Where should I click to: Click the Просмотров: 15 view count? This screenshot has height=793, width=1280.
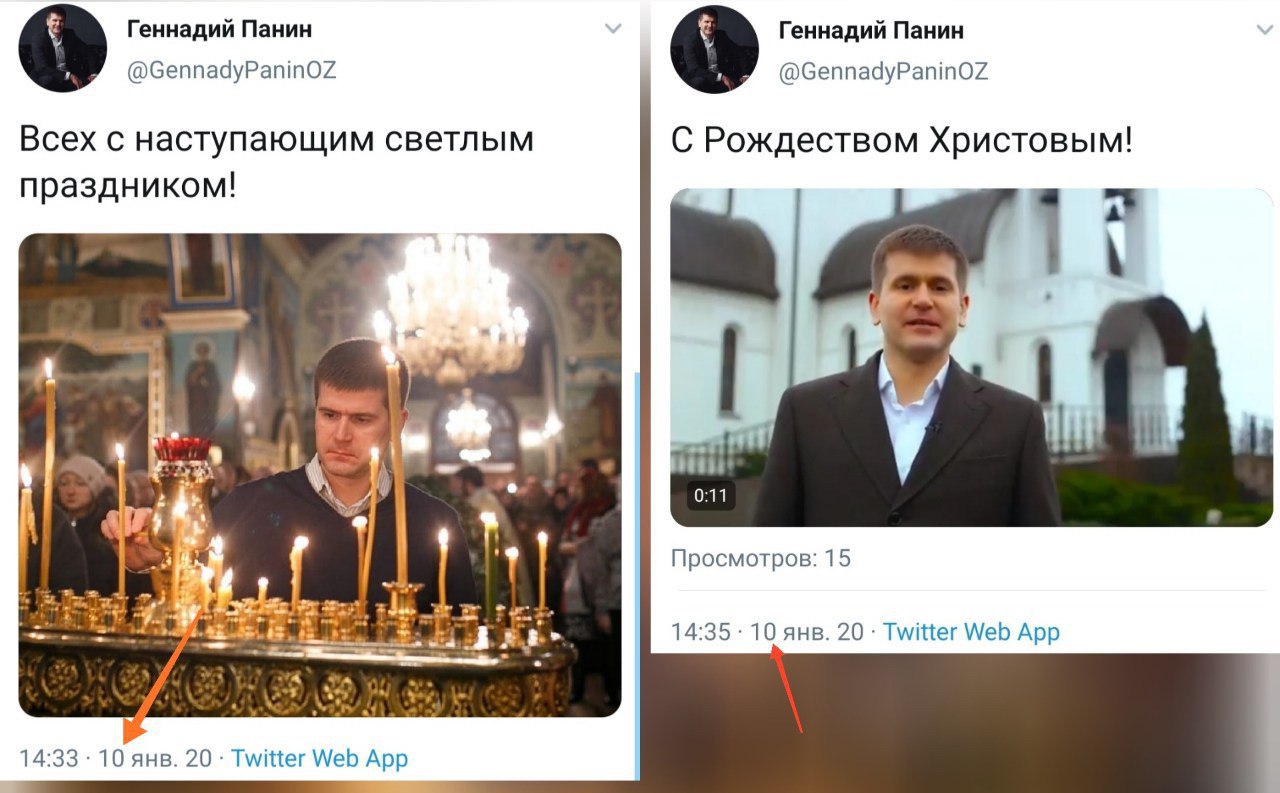[760, 558]
